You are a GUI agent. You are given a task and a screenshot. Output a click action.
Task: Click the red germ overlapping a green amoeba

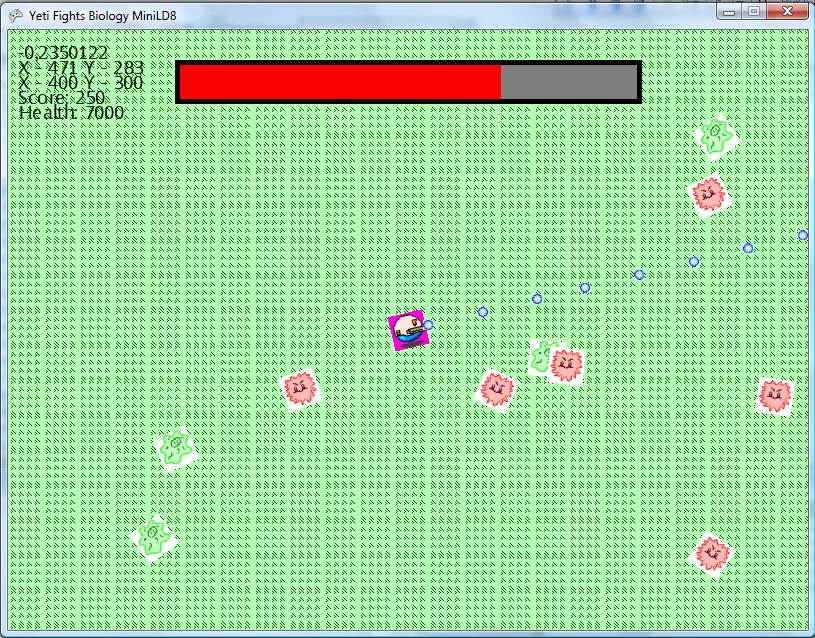tap(566, 365)
